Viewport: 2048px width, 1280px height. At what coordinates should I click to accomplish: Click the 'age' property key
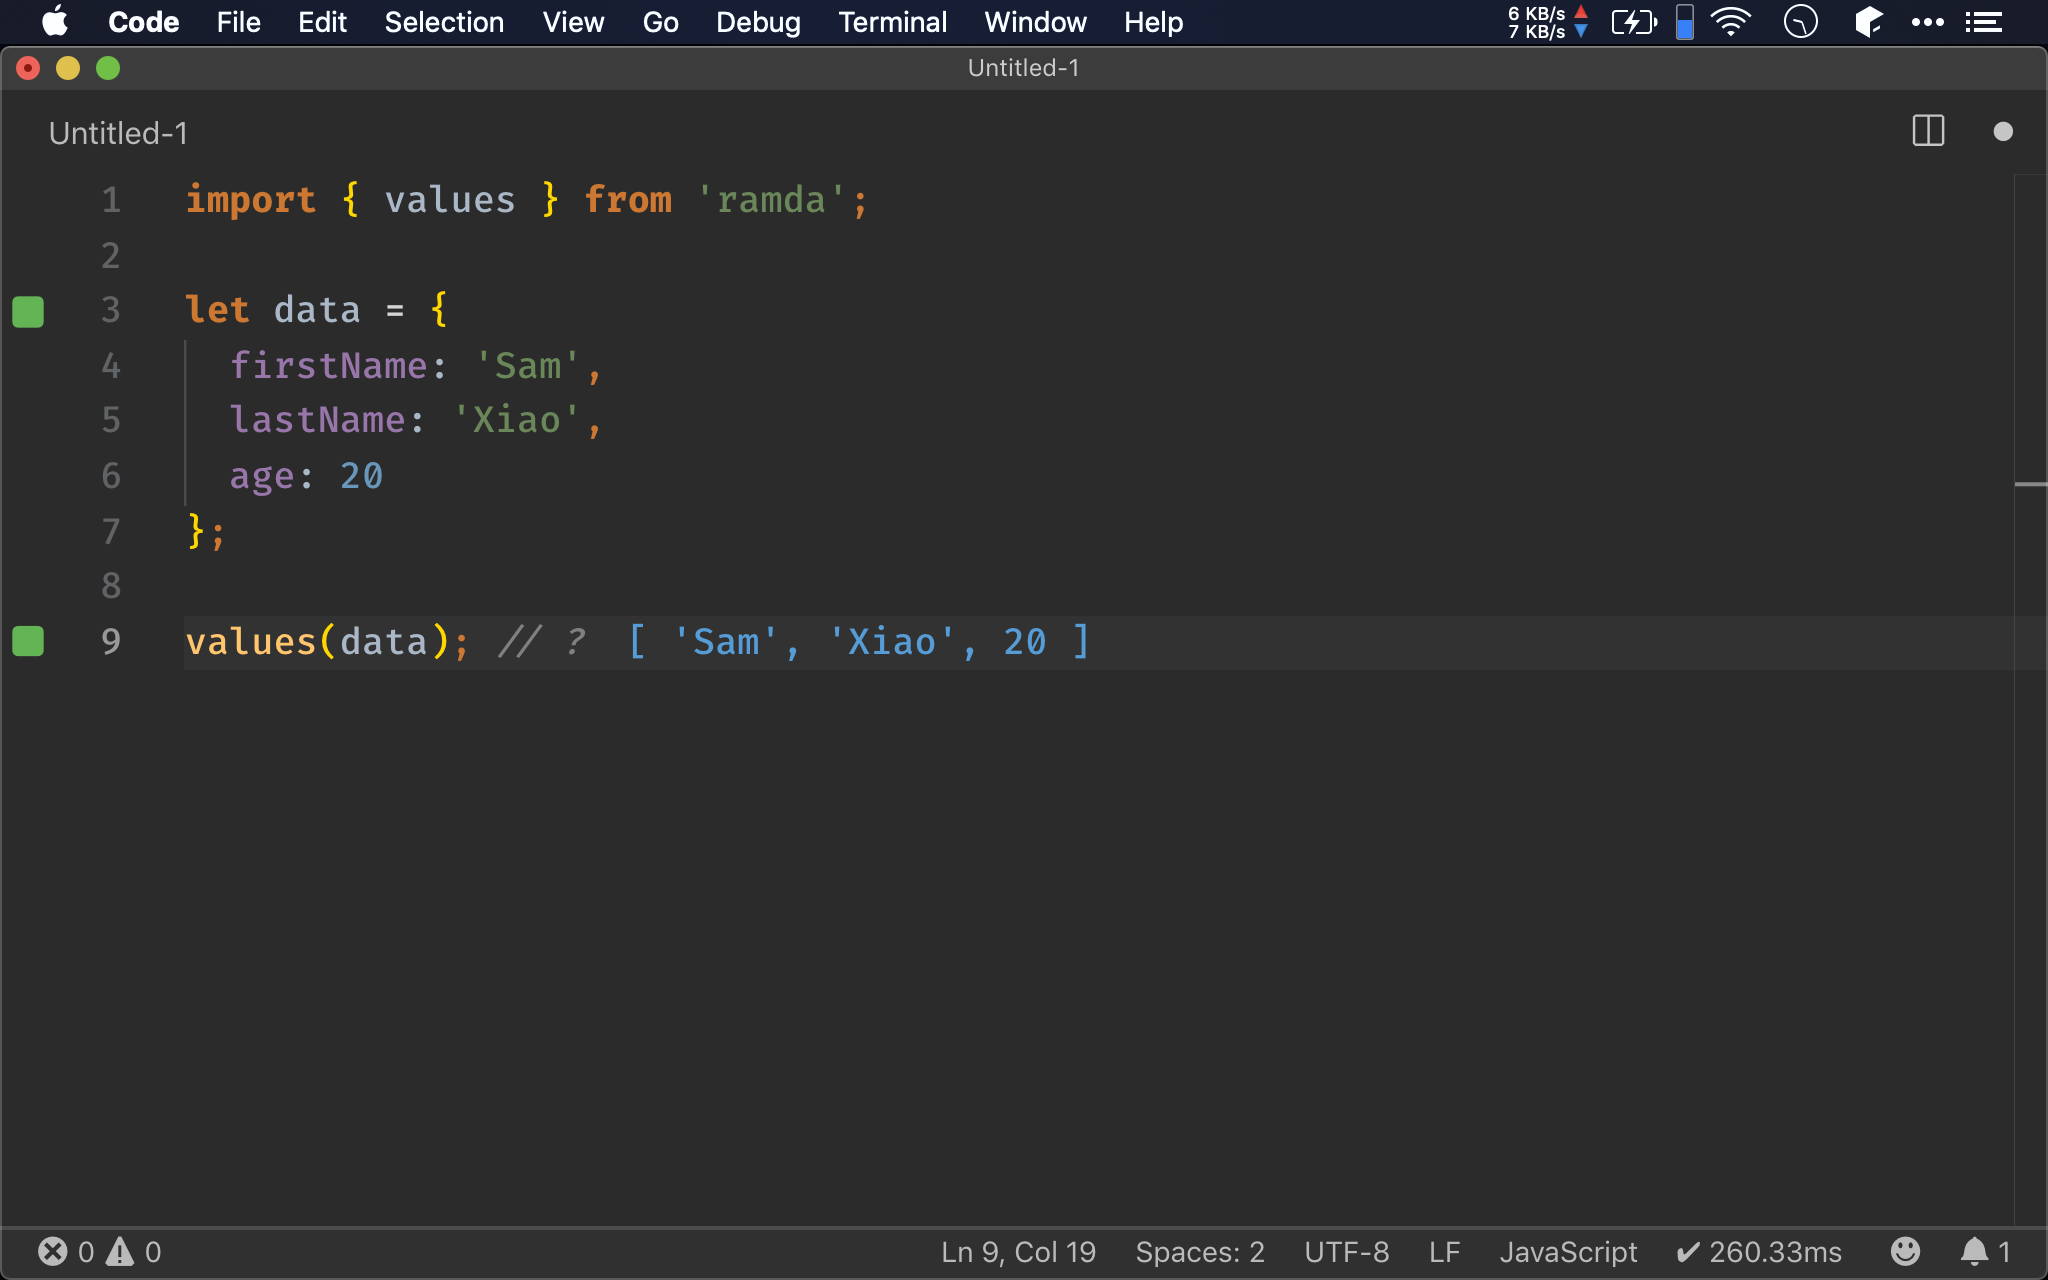tap(262, 476)
